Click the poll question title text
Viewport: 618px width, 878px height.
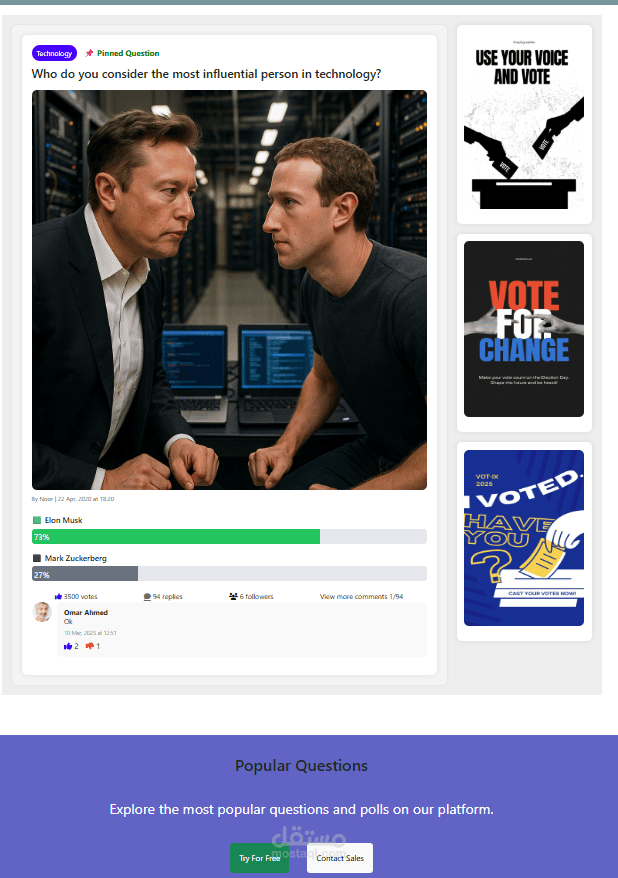click(x=206, y=74)
